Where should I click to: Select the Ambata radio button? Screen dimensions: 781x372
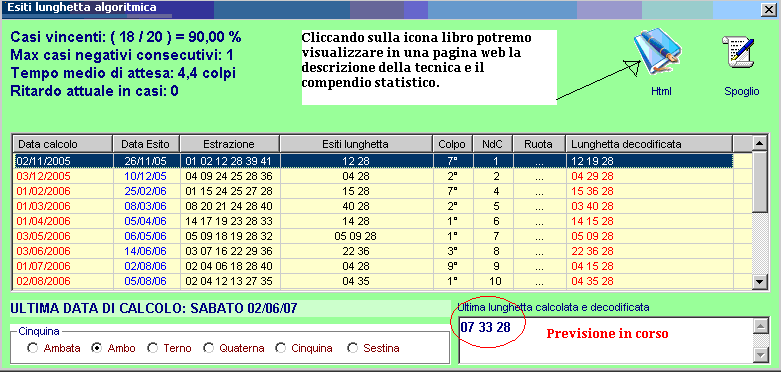pos(33,348)
